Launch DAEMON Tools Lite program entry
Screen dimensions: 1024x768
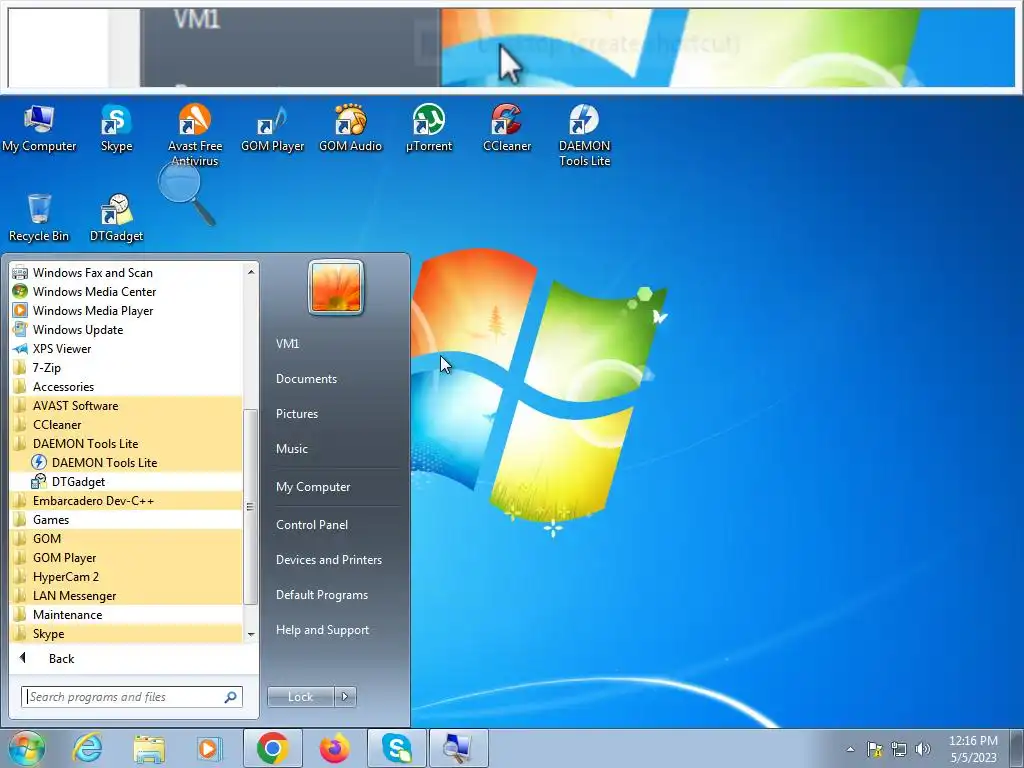pos(127,462)
